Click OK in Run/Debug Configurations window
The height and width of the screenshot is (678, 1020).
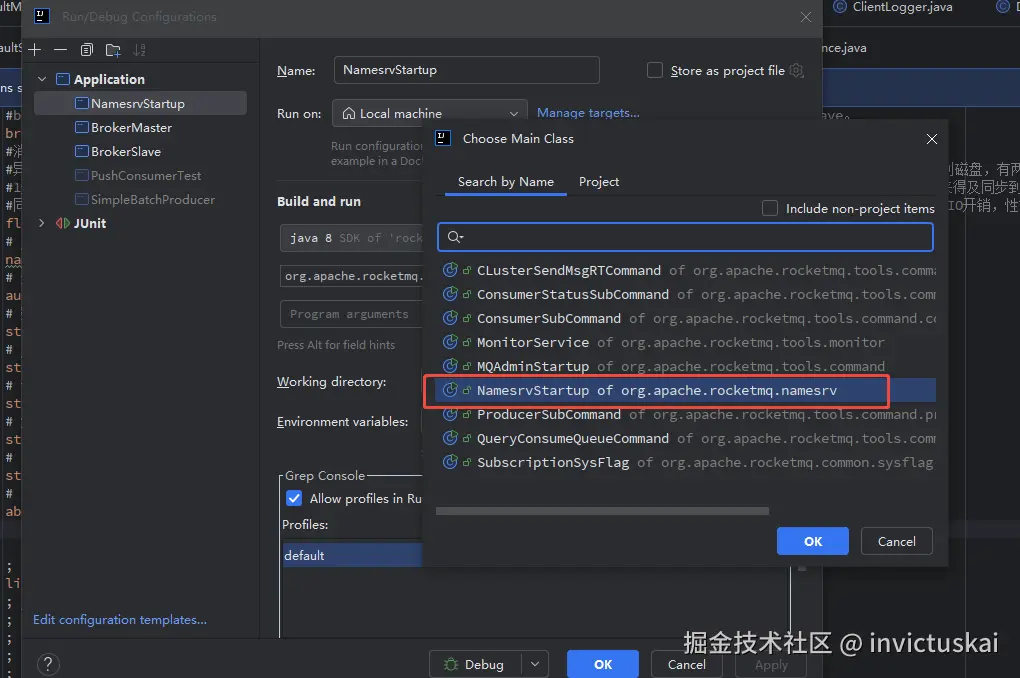pyautogui.click(x=602, y=664)
